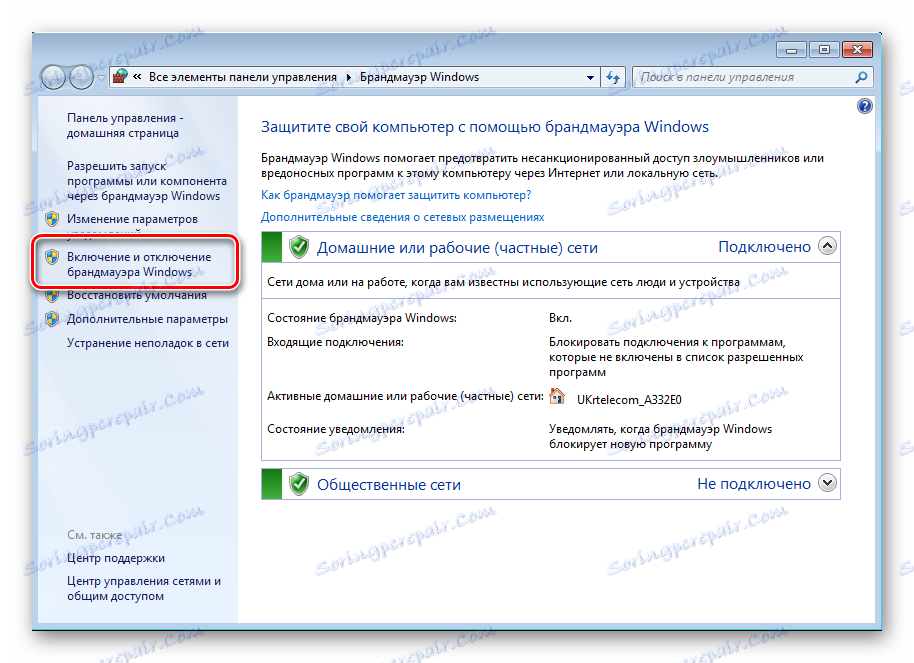Open 'Центр поддержки' link

[x=115, y=558]
